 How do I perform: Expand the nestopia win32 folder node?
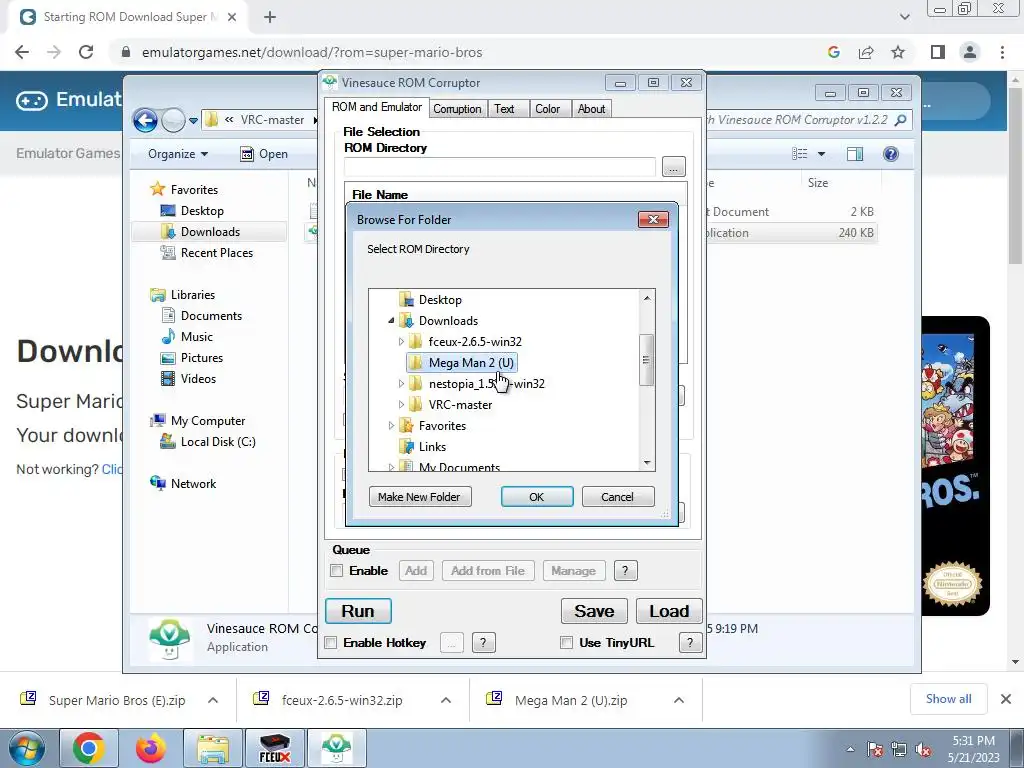click(401, 384)
